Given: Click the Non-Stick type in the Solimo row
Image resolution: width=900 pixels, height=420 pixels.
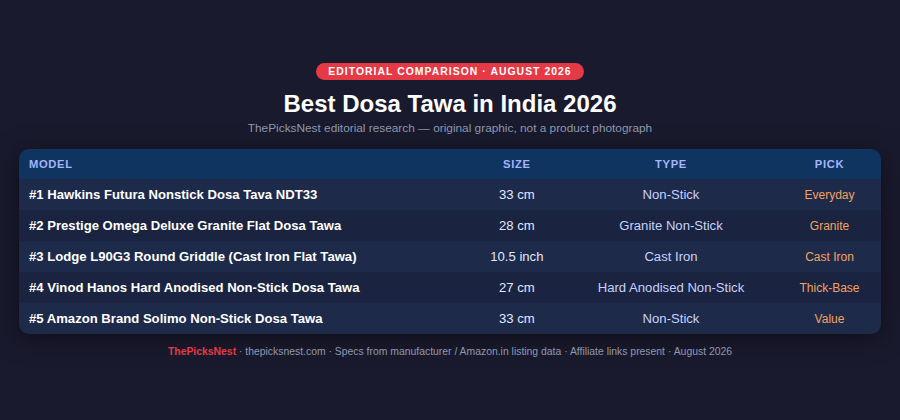Looking at the screenshot, I should pos(670,319).
